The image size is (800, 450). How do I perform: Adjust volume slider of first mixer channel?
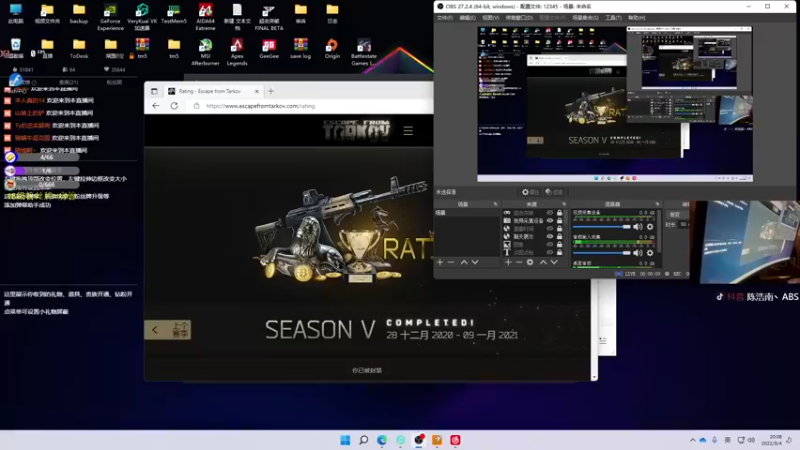tap(602, 227)
